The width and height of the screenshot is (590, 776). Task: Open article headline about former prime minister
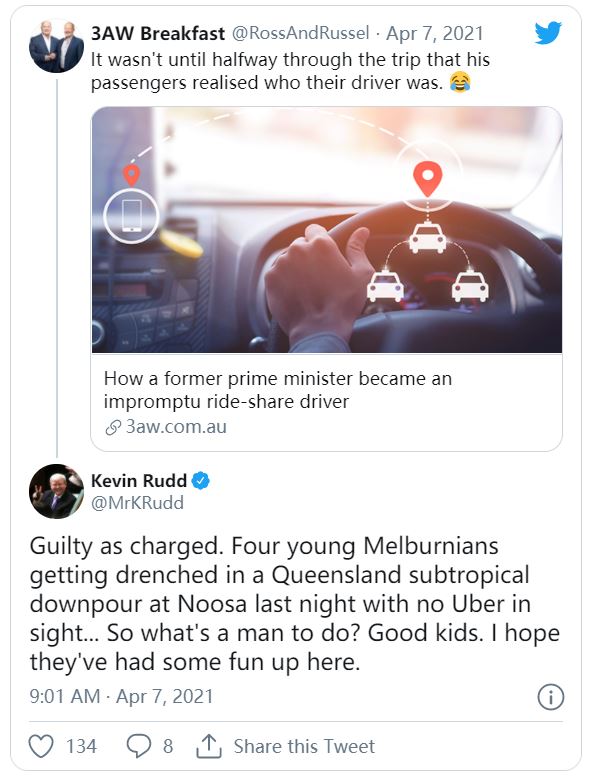tap(277, 390)
